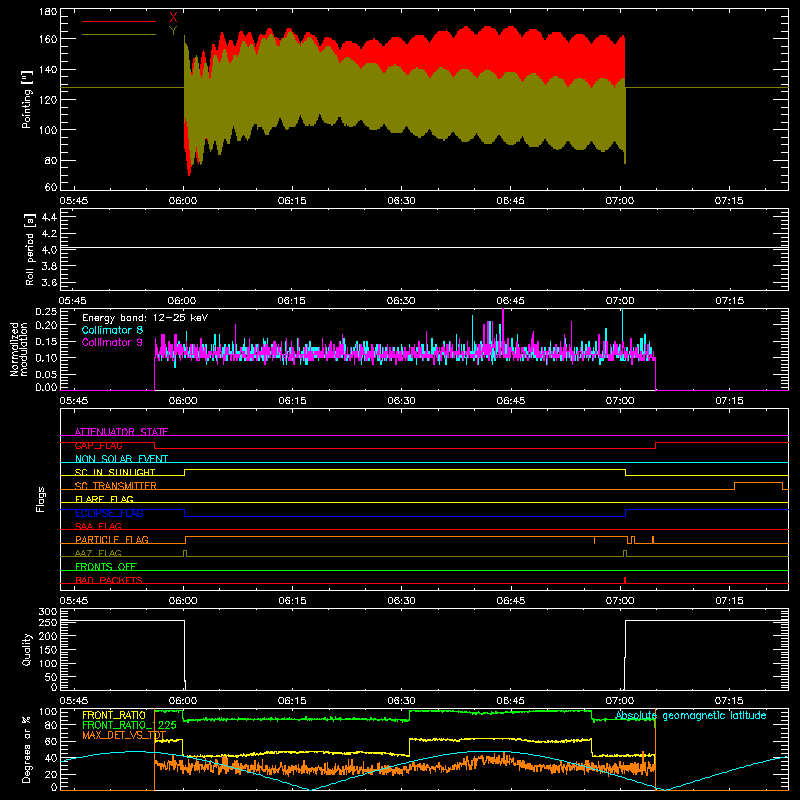Click the 180 tick value on Pointing axis
Image resolution: width=800 pixels, height=800 pixels.
tap(48, 12)
